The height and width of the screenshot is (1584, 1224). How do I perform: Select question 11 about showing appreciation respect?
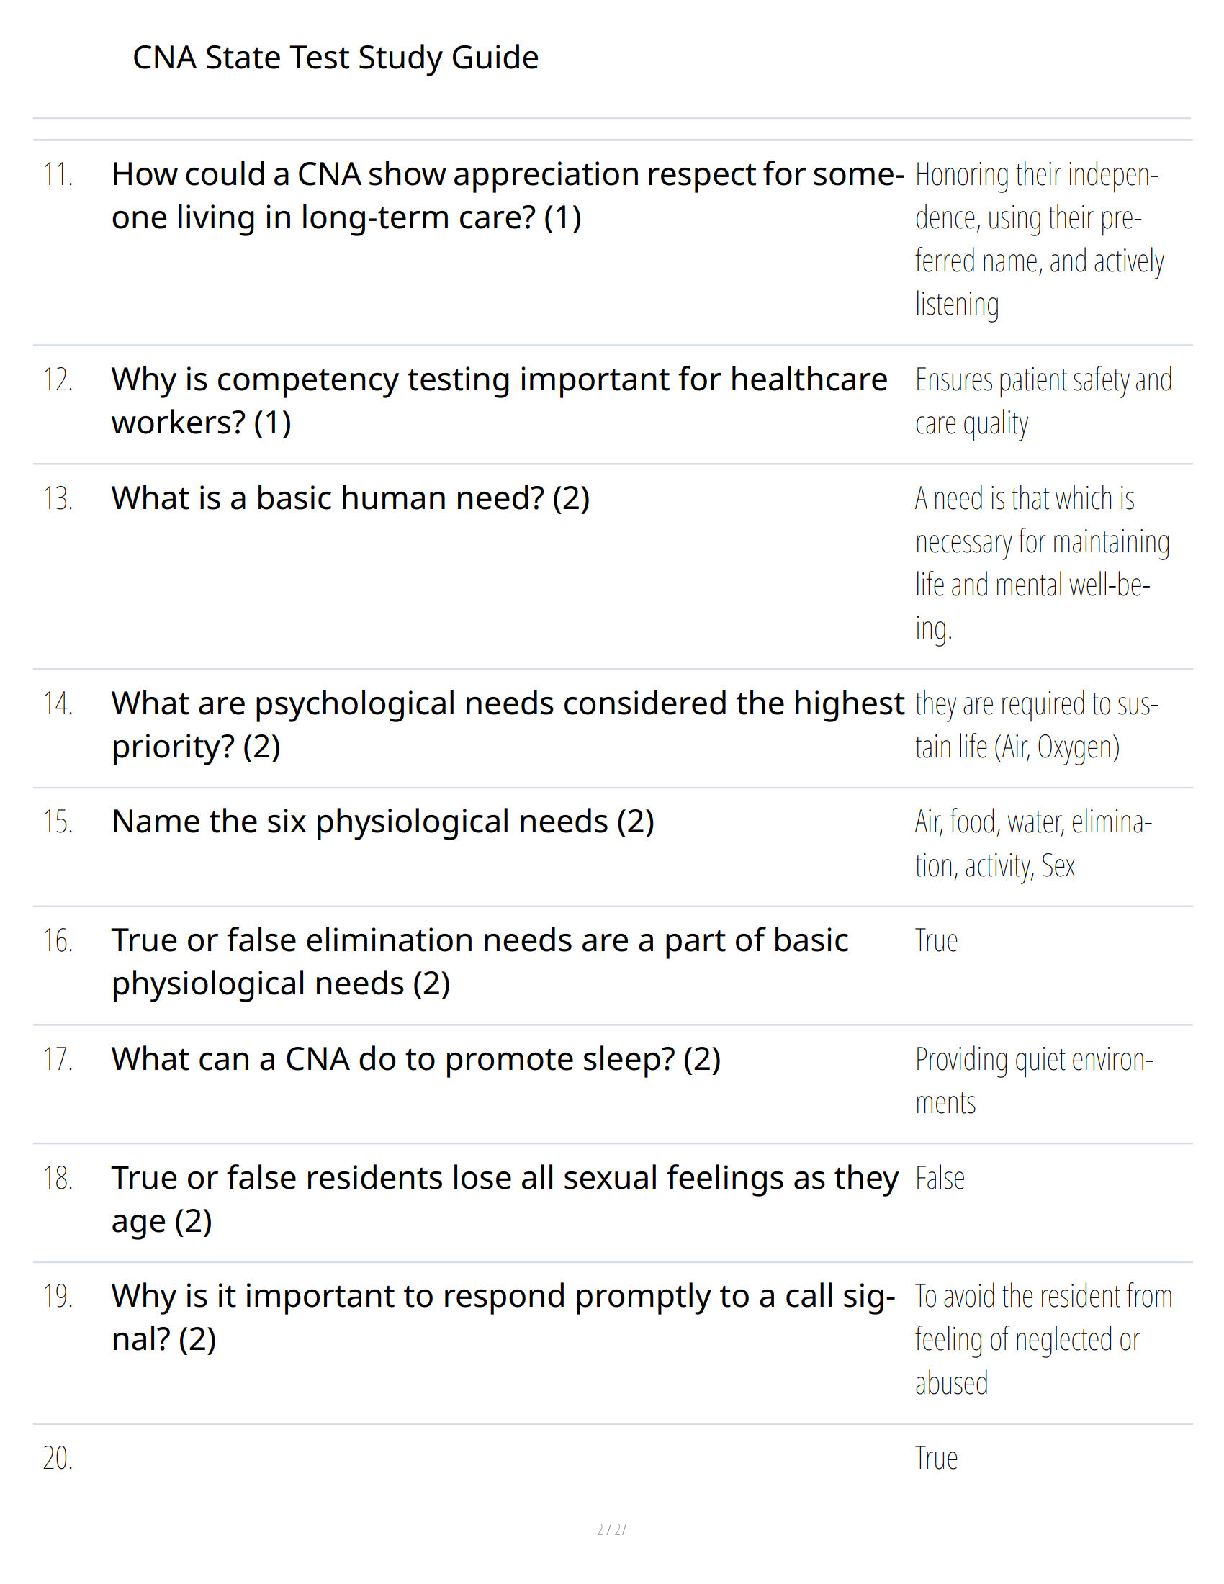click(508, 195)
